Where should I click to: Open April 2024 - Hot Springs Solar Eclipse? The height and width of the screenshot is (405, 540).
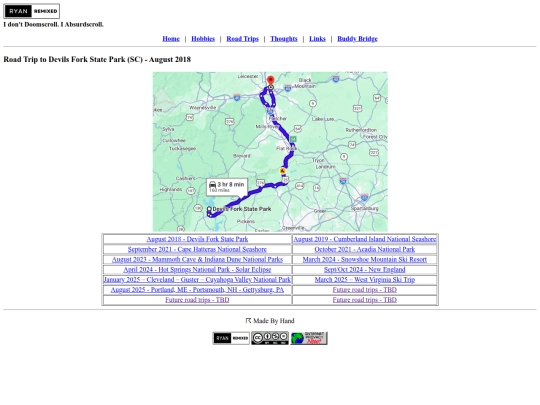(x=197, y=269)
